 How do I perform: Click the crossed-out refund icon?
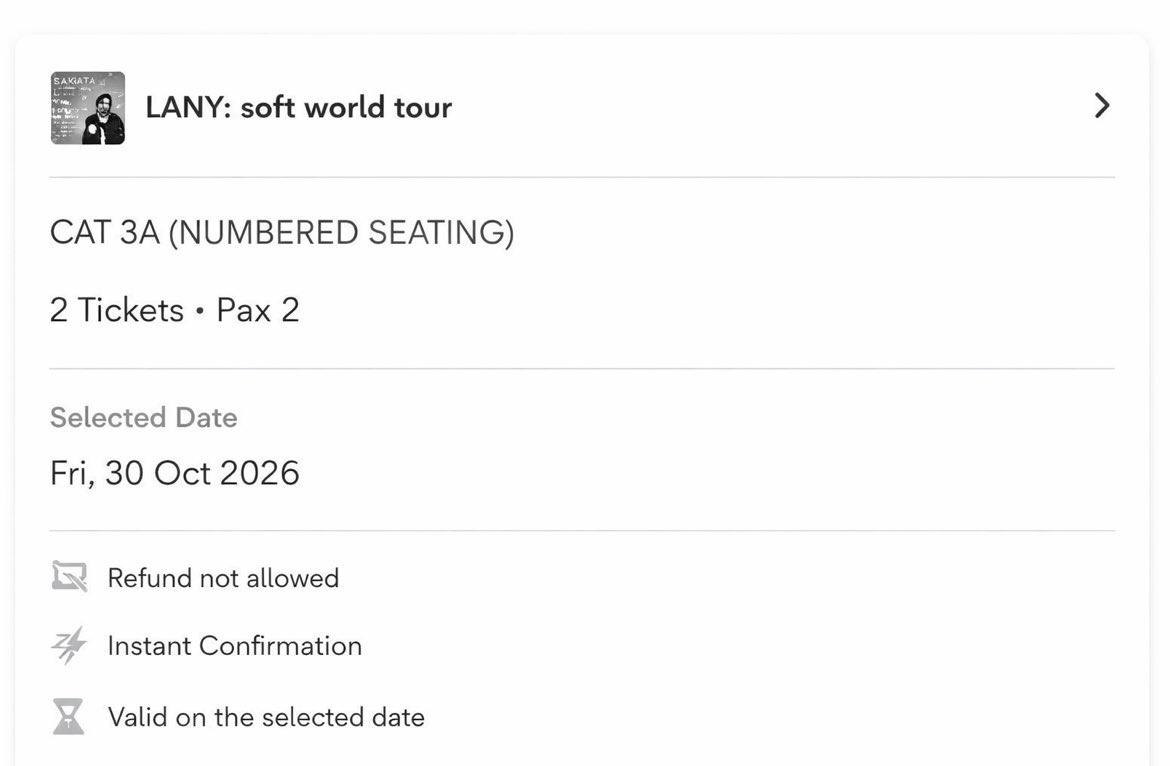69,577
